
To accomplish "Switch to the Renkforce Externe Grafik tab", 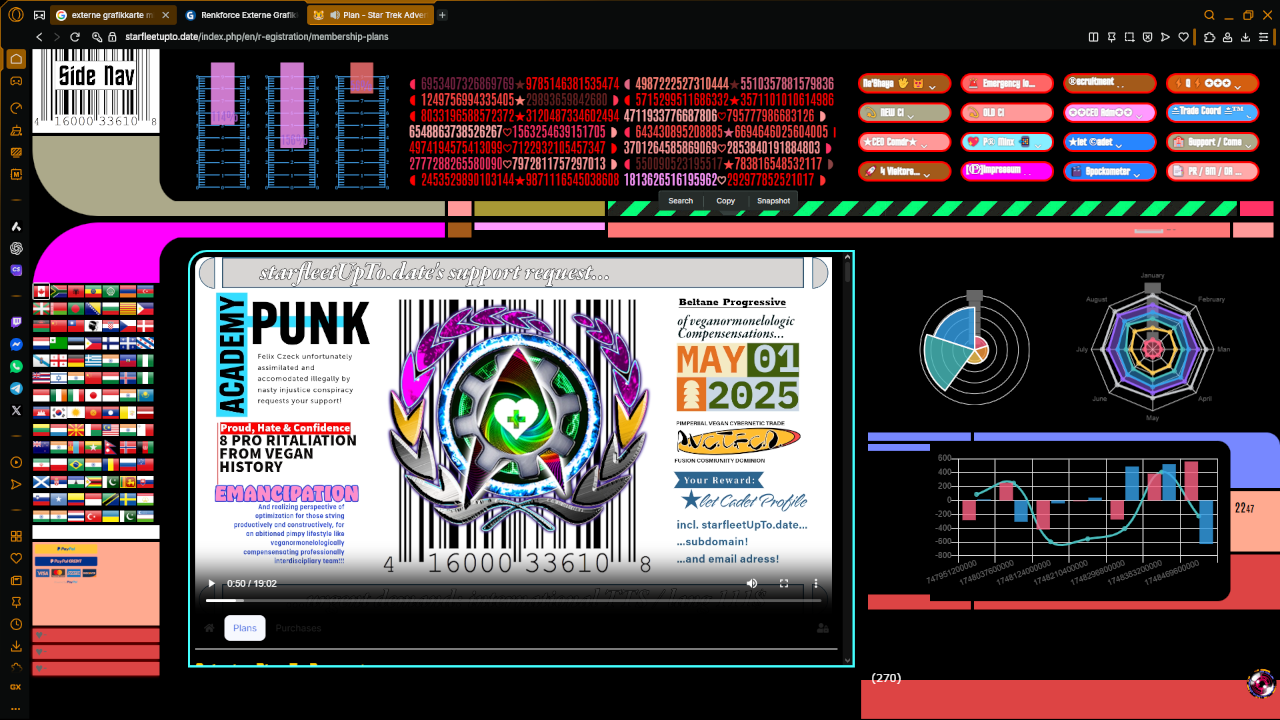I will [240, 15].
